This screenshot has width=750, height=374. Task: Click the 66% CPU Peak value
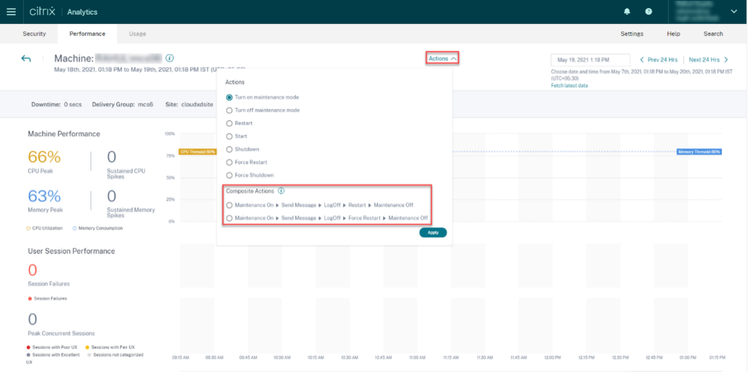[x=44, y=157]
